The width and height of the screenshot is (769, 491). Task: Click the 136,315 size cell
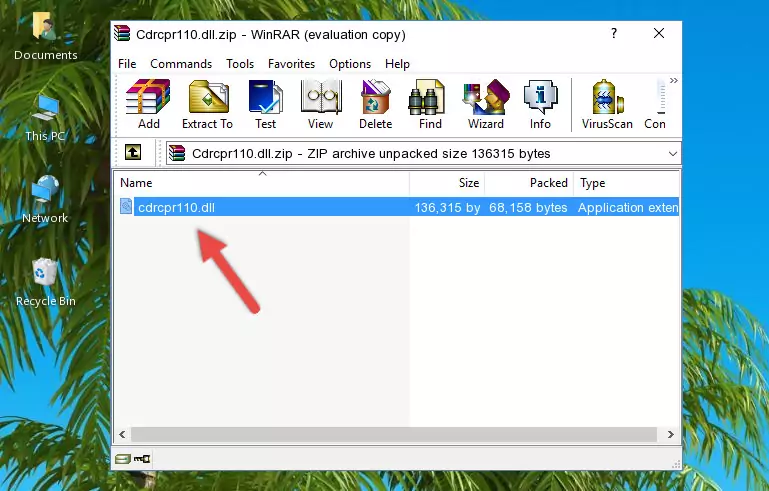pyautogui.click(x=447, y=207)
